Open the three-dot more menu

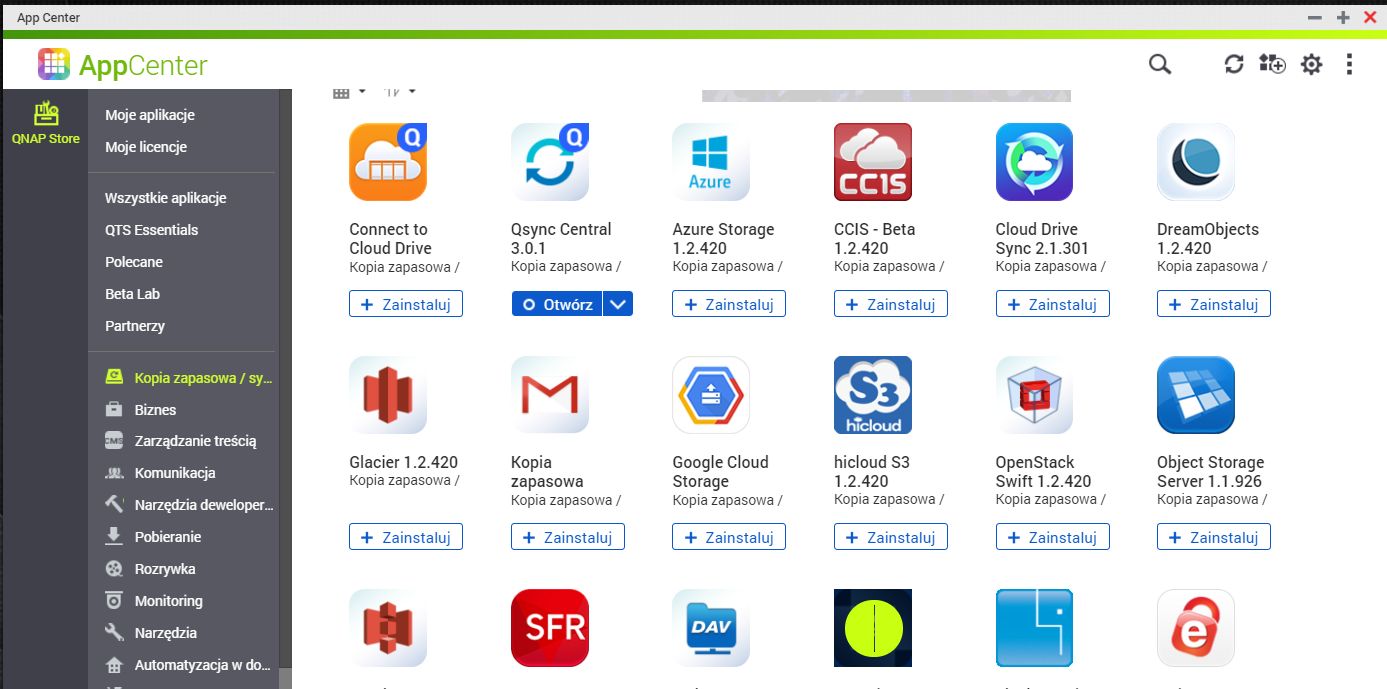click(x=1349, y=64)
